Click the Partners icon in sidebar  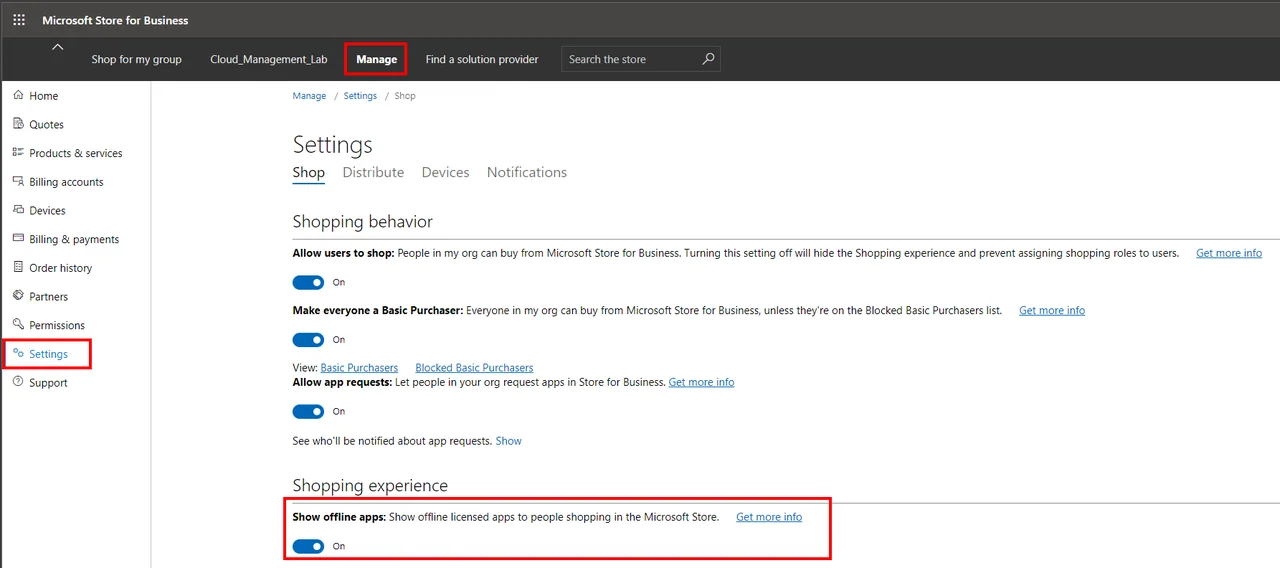[18, 296]
